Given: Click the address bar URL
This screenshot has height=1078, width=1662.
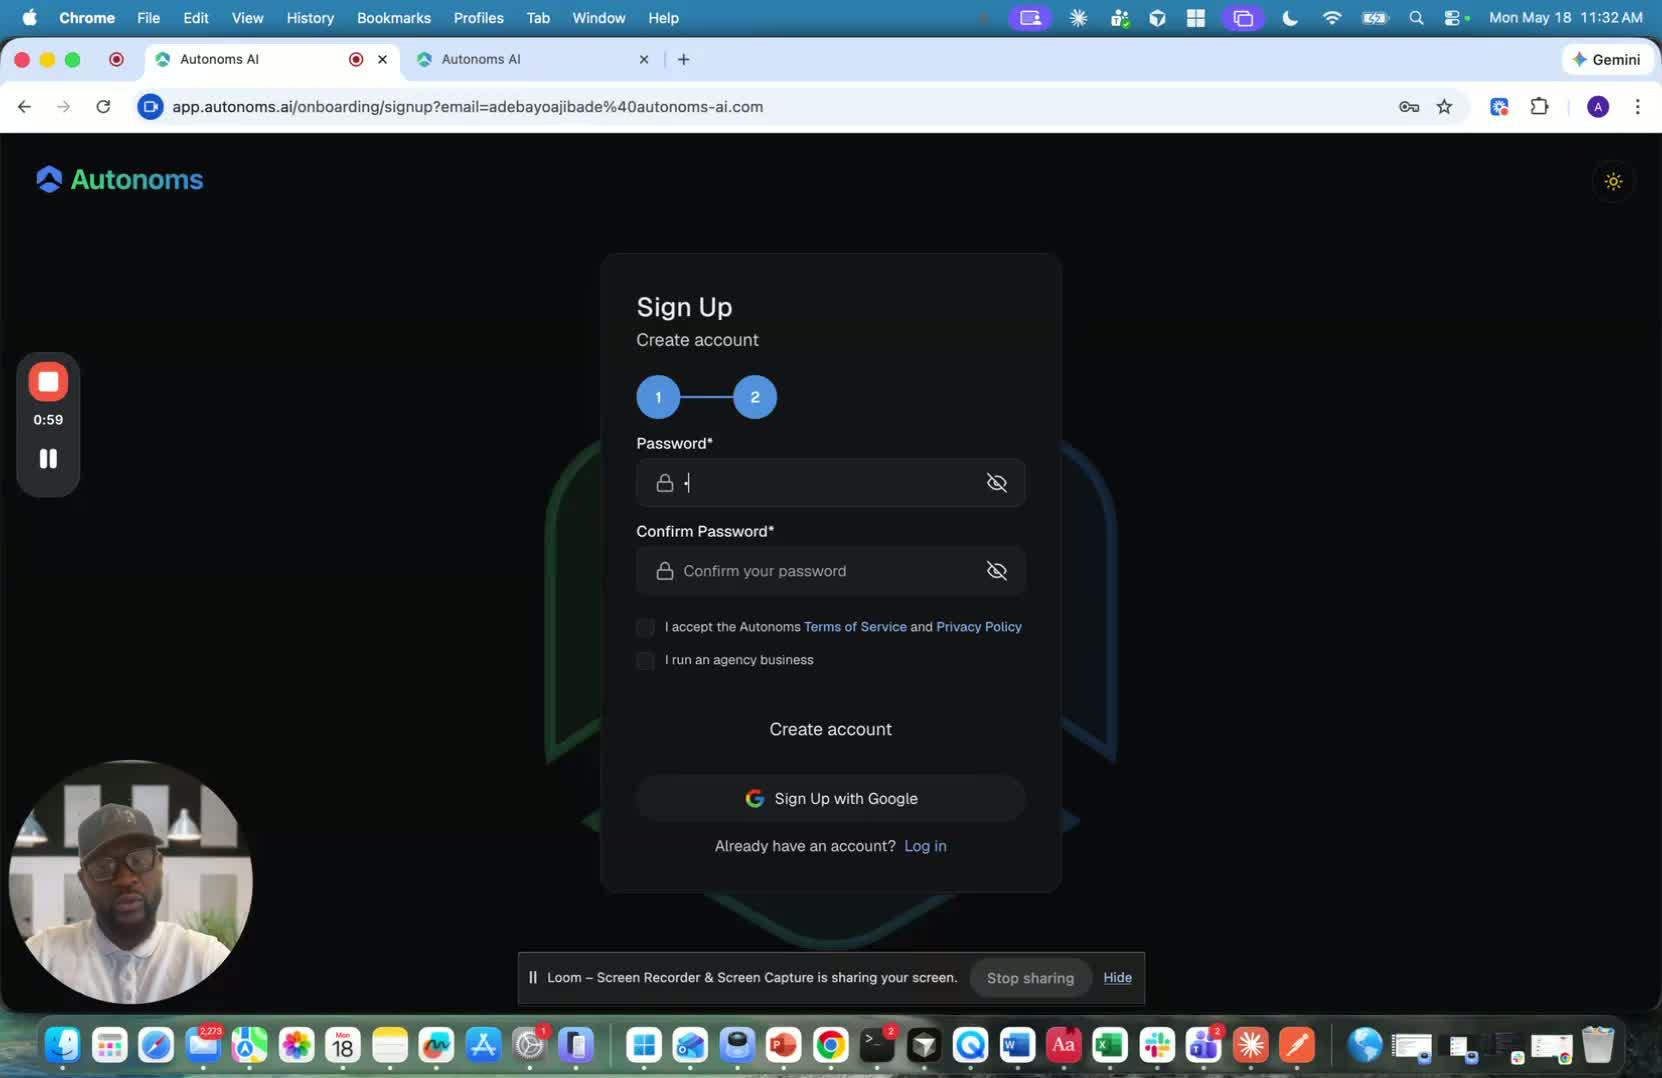Looking at the screenshot, I should 467,107.
